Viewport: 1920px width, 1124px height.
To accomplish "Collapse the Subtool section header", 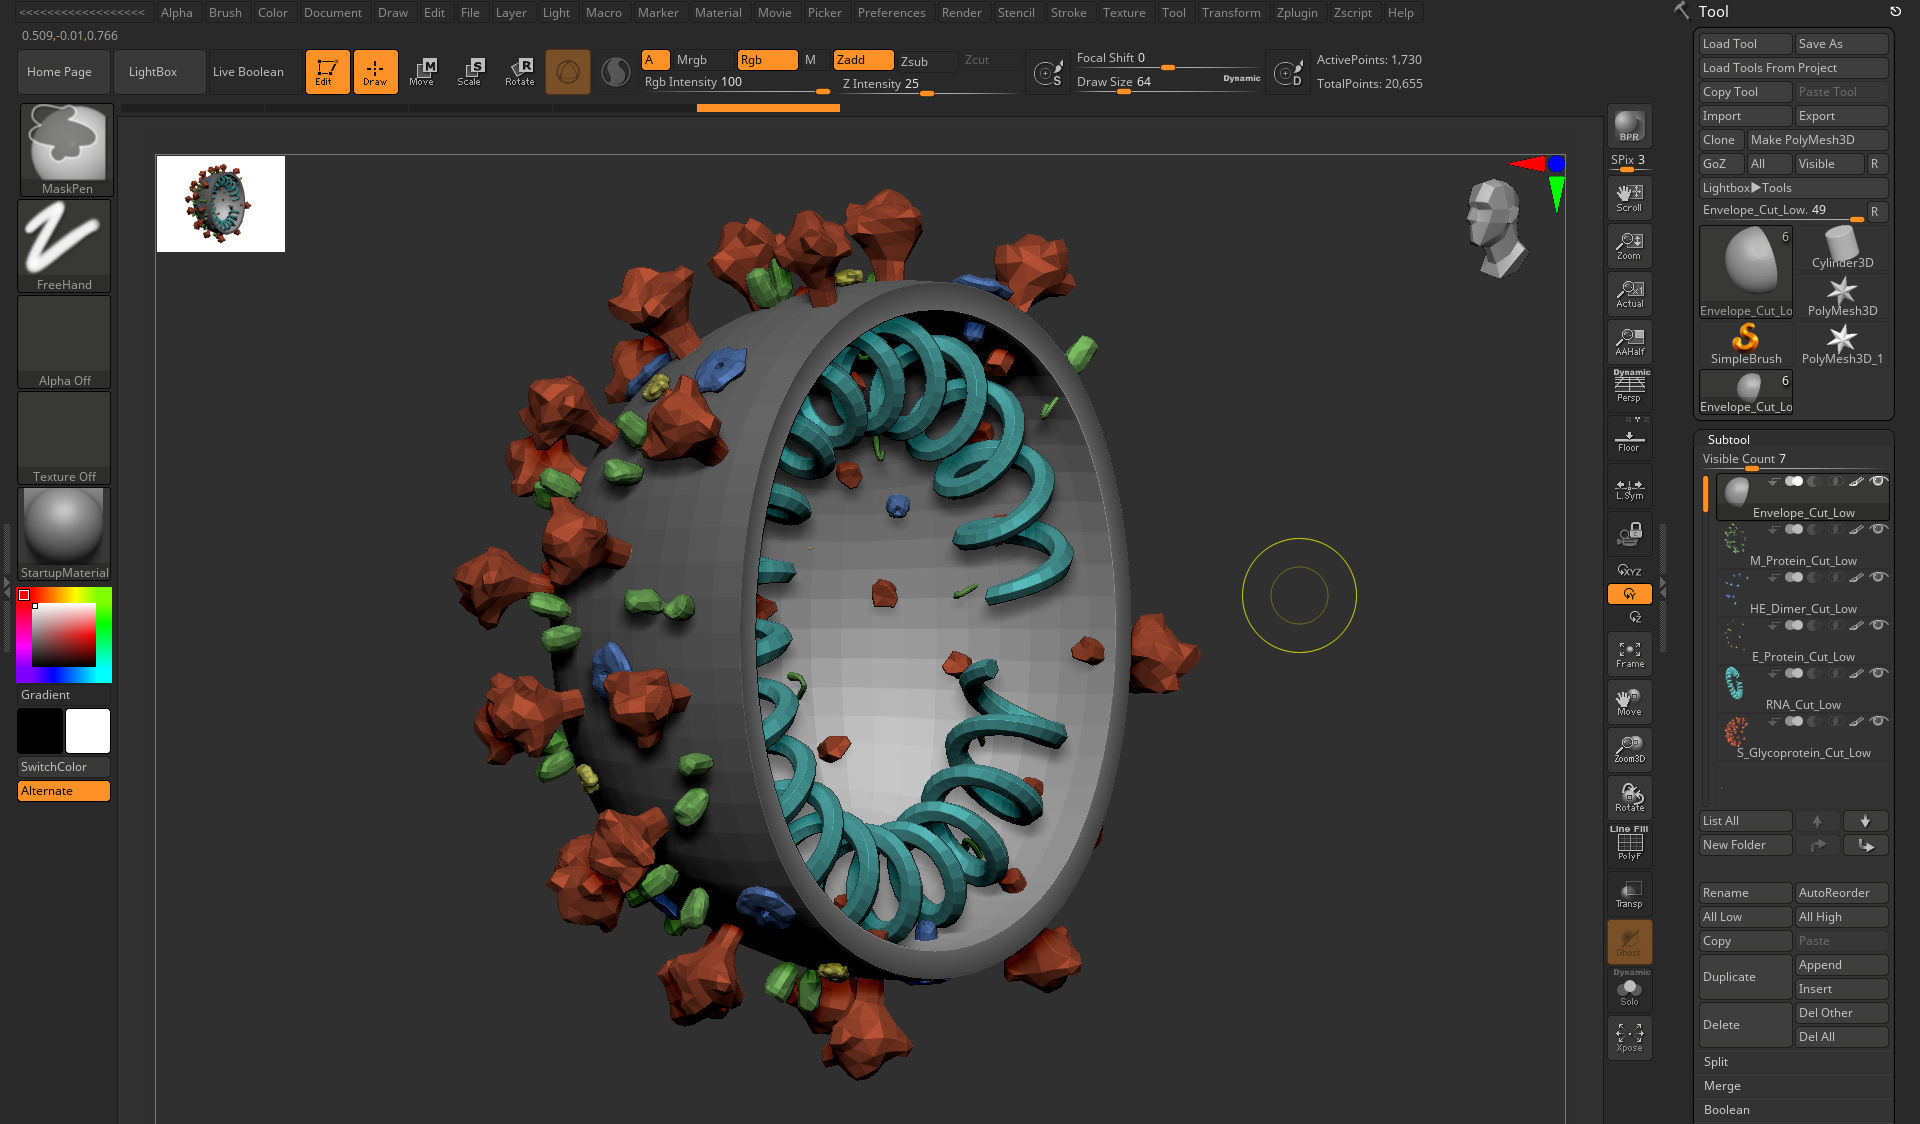I will pyautogui.click(x=1728, y=439).
